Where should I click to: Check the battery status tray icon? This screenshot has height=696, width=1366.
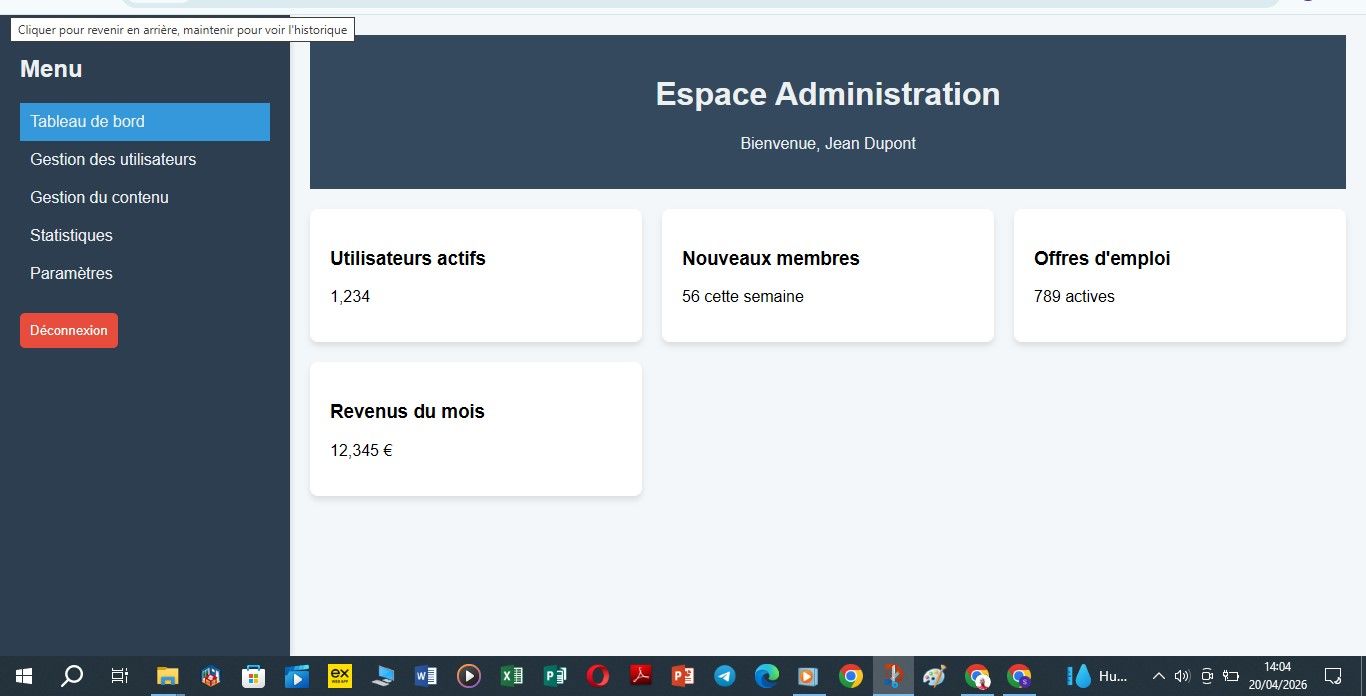click(1231, 676)
